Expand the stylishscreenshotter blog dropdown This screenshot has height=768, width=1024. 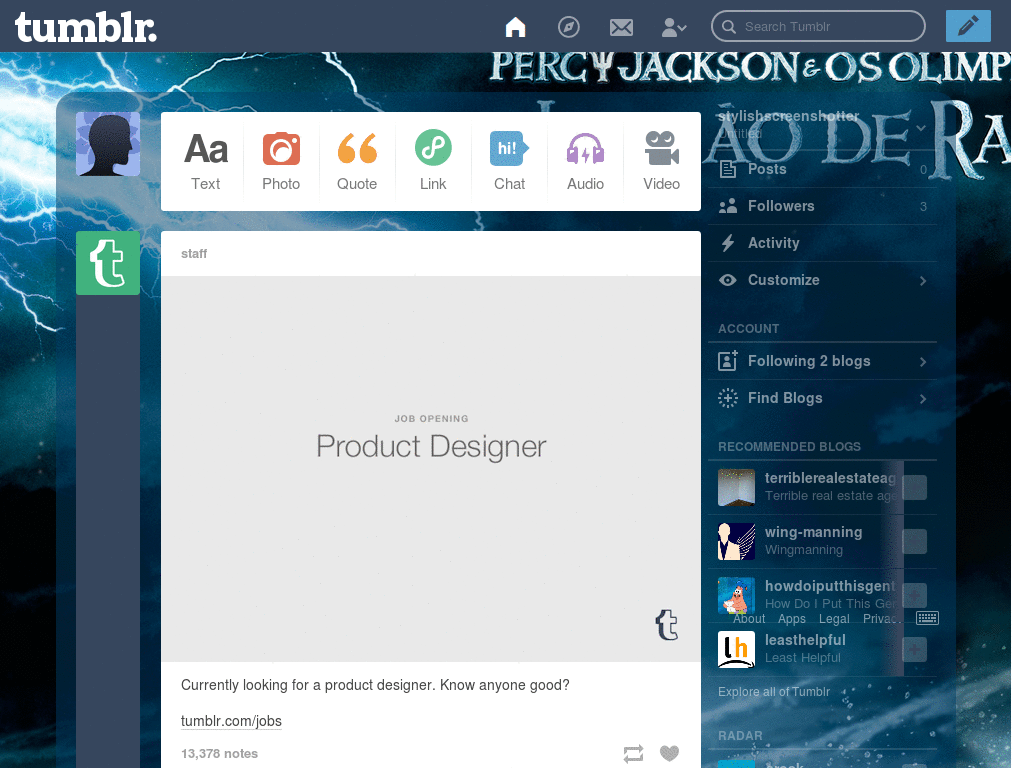921,128
